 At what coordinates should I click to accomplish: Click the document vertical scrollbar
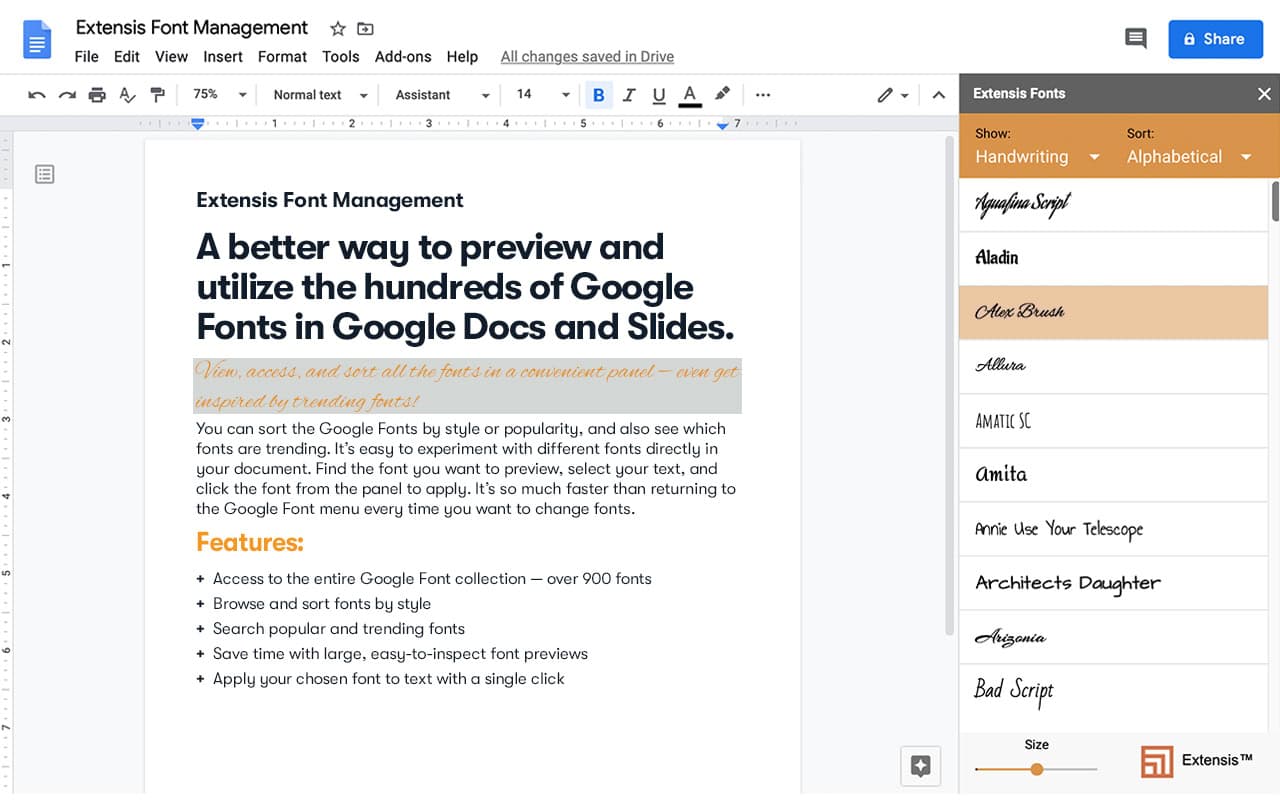point(949,385)
